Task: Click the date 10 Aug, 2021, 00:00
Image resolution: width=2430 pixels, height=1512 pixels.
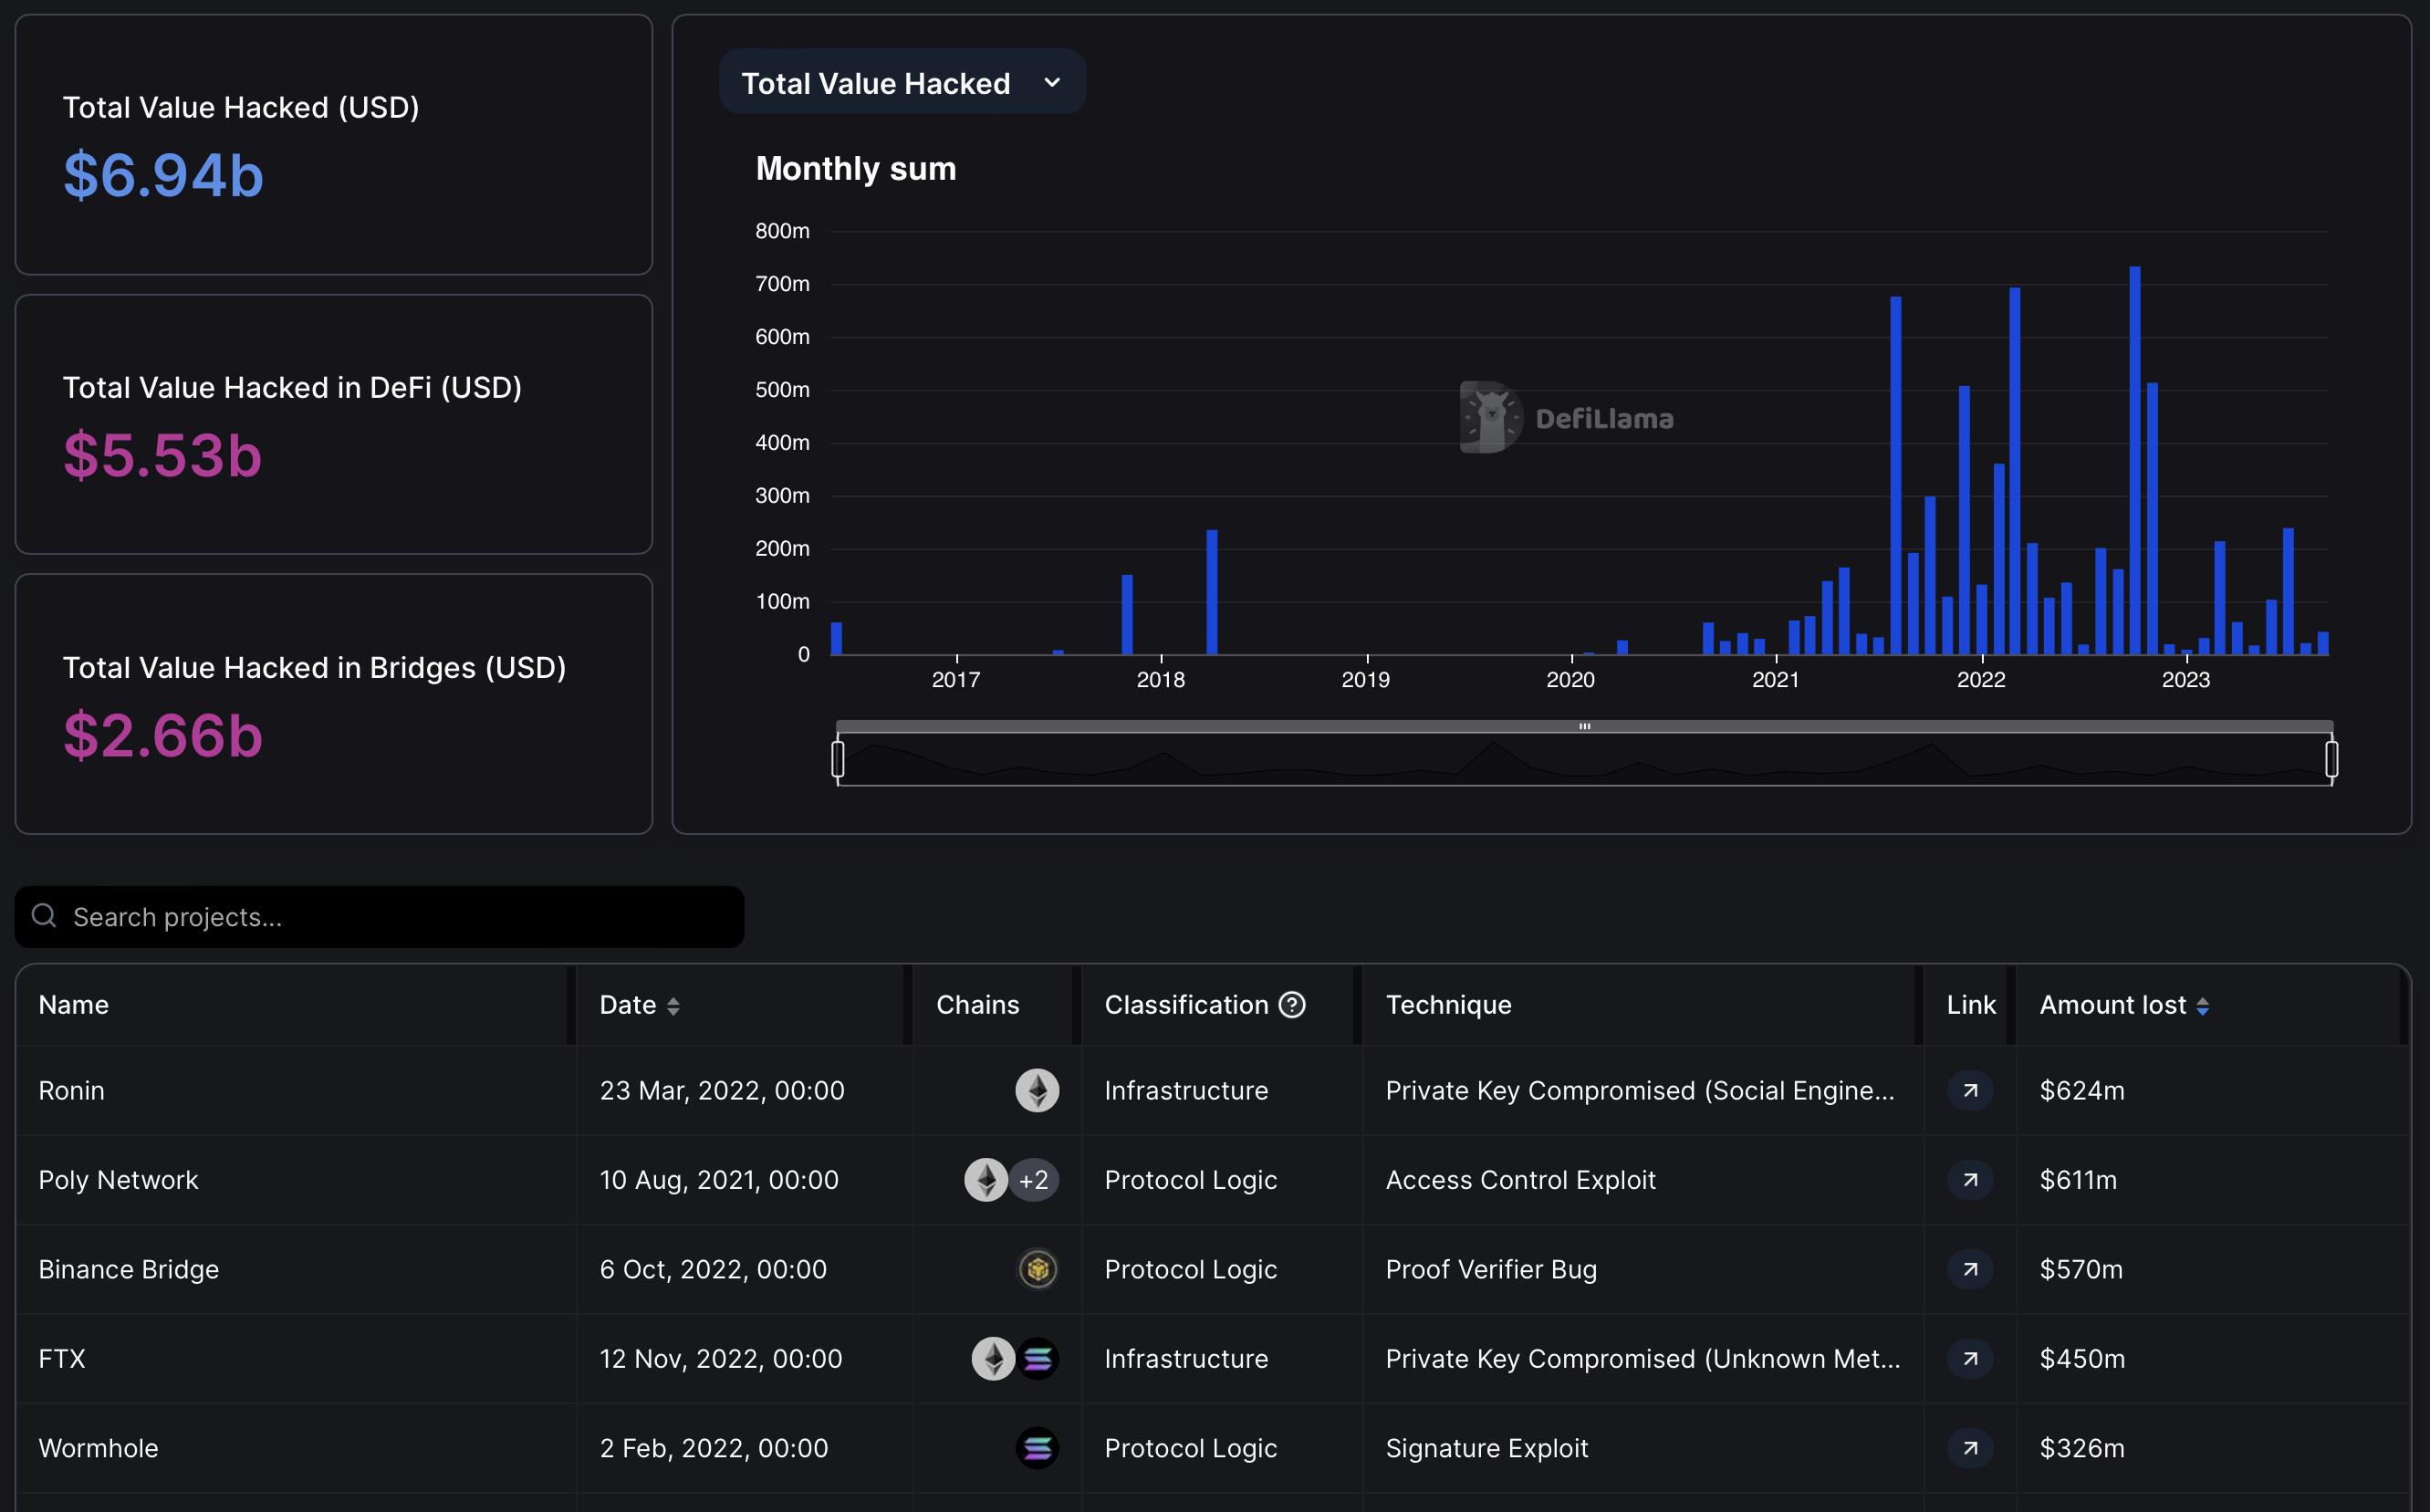Action: [719, 1180]
